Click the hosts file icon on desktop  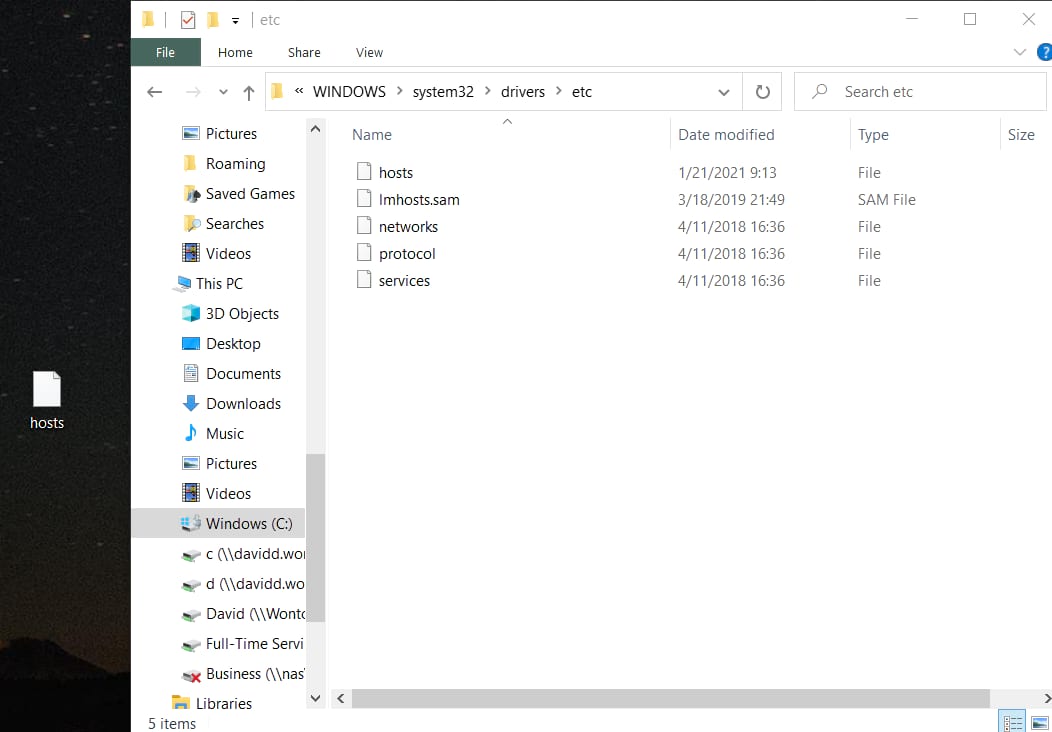tap(47, 390)
